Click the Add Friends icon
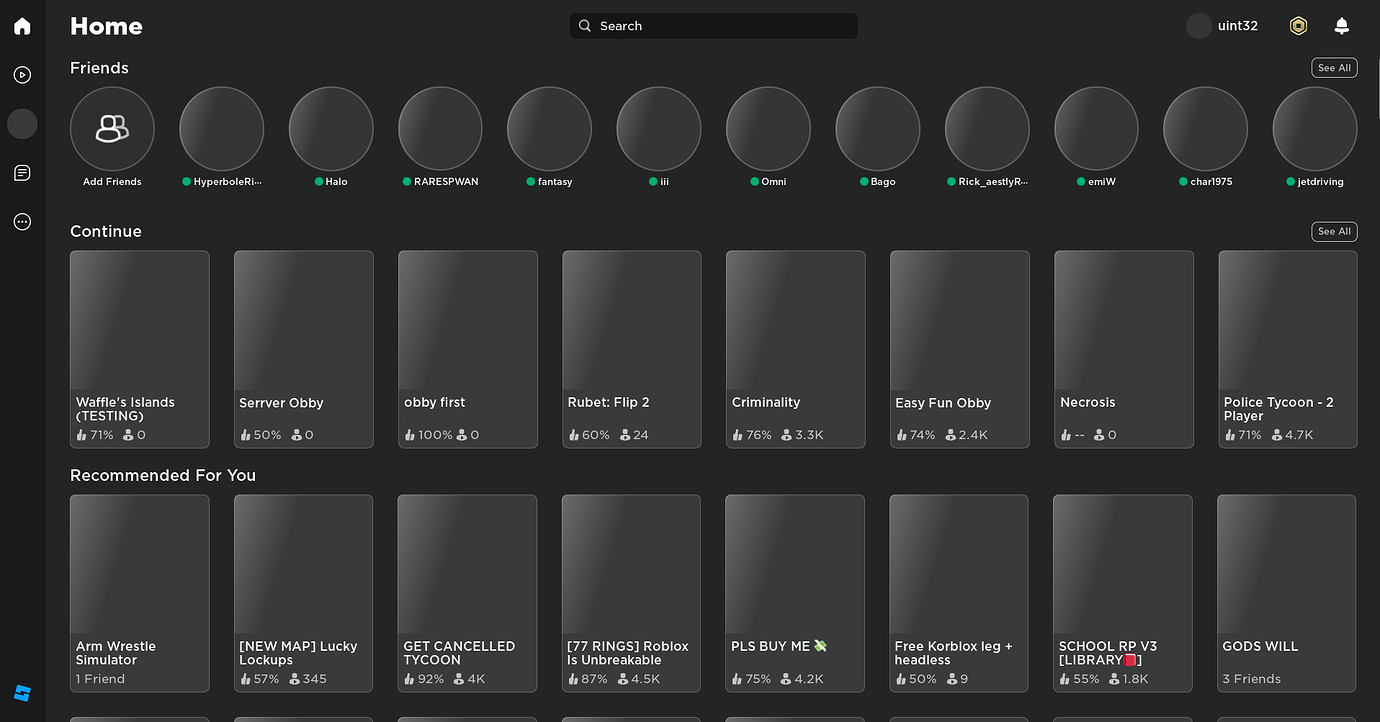Viewport: 1380px width, 722px height. pos(112,129)
